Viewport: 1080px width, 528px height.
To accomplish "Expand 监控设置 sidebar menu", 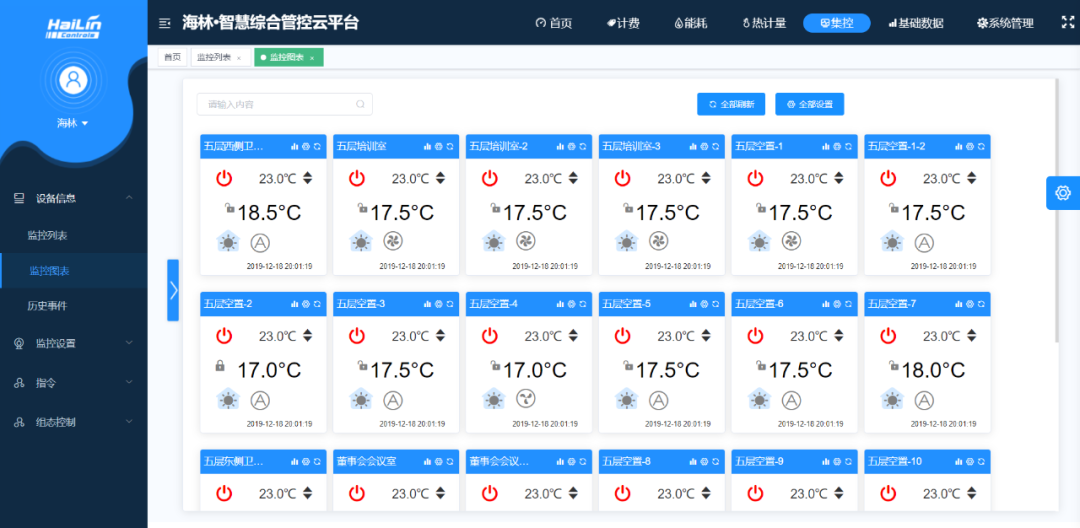I will click(x=73, y=343).
